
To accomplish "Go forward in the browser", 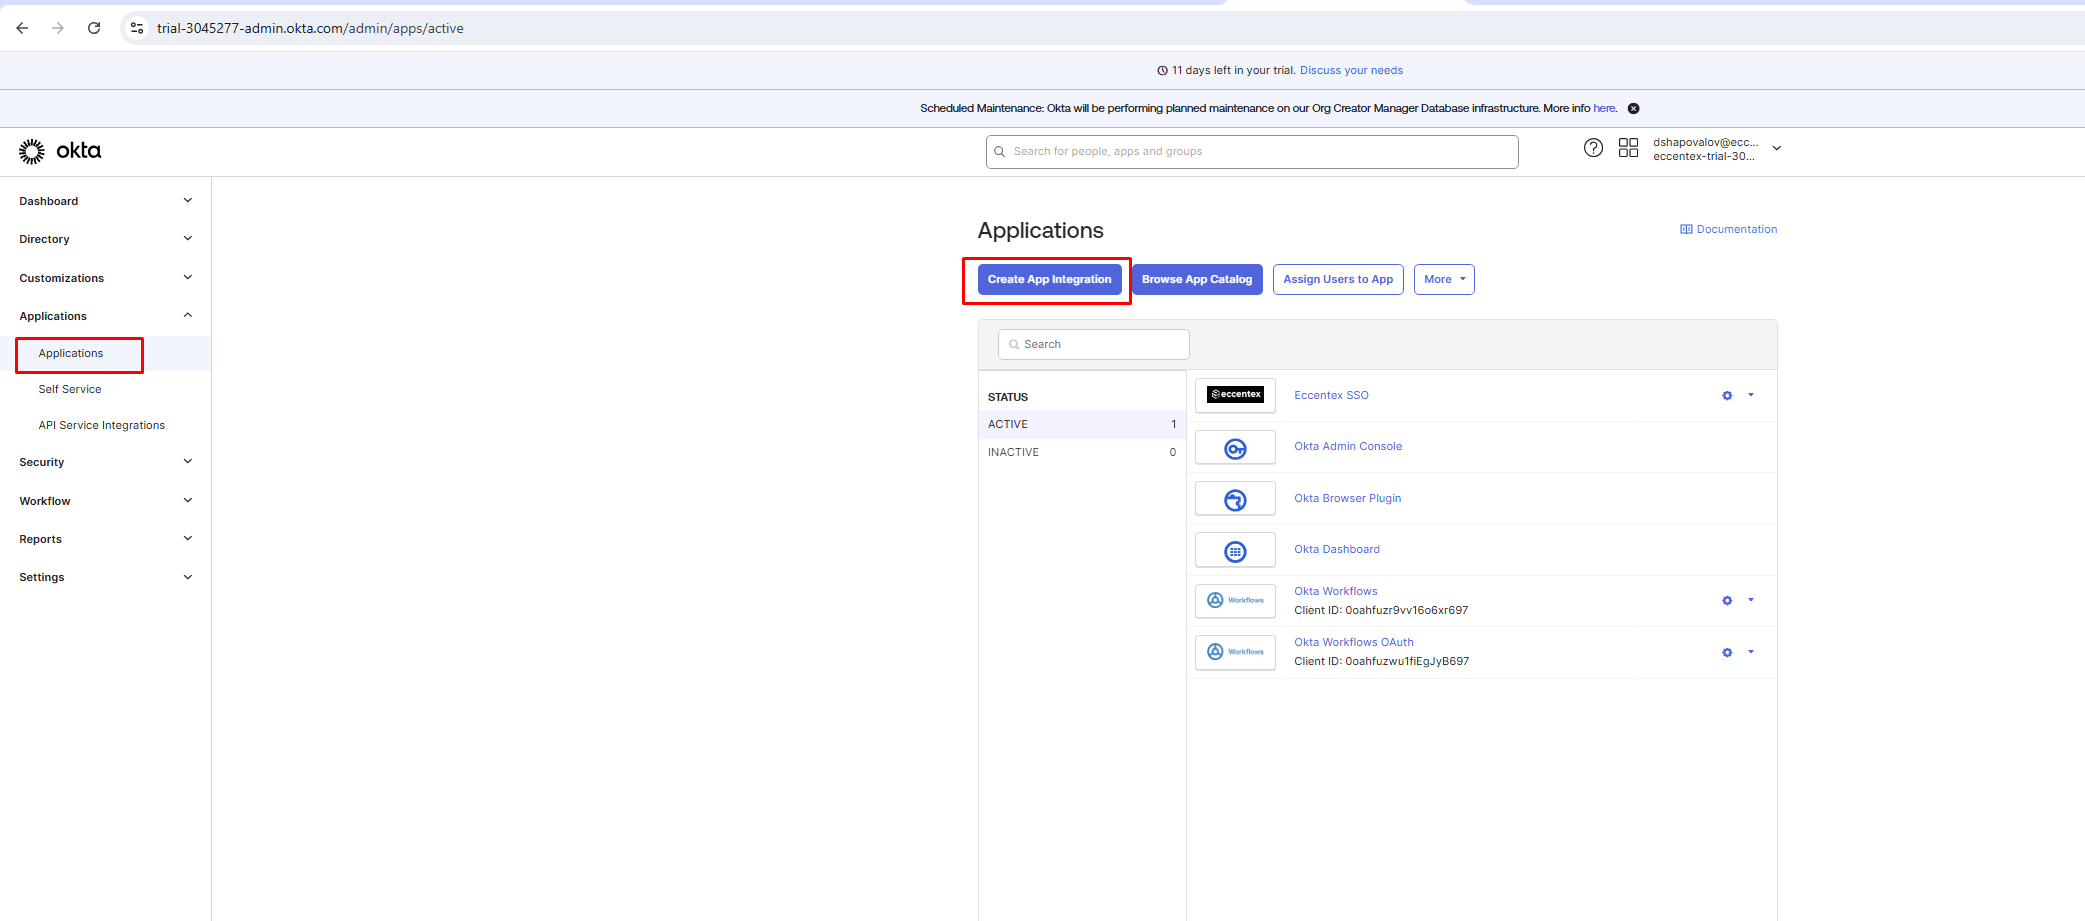I will tap(58, 28).
